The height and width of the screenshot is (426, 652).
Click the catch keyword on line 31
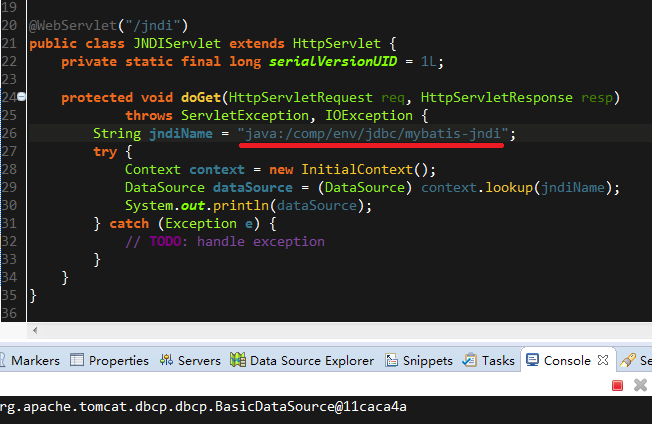(x=129, y=224)
